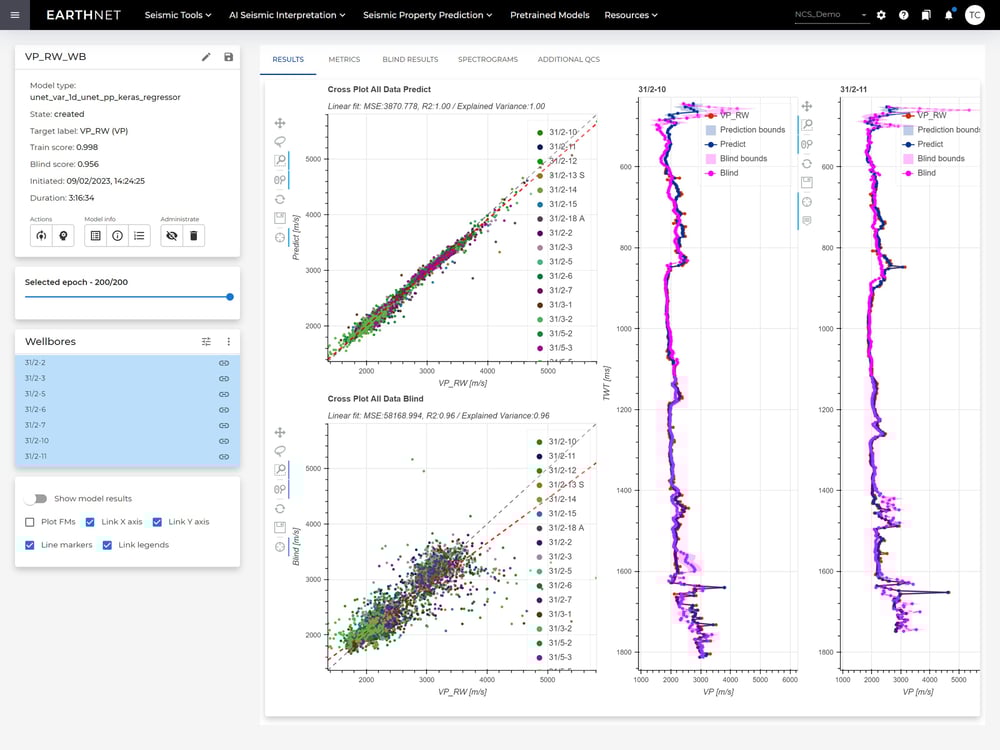Click the hamburger menu icon
This screenshot has height=750, width=1000.
coord(15,15)
